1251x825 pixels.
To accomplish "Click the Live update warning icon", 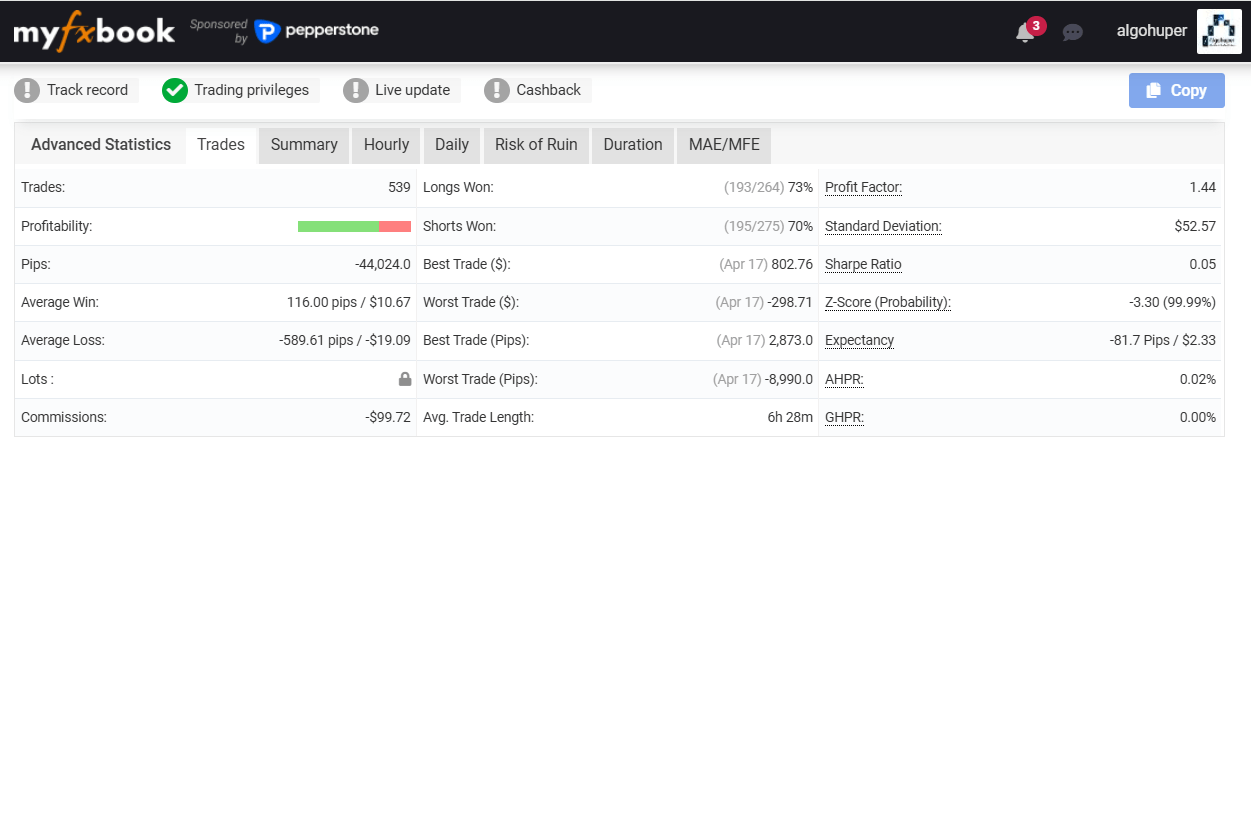I will tap(356, 90).
